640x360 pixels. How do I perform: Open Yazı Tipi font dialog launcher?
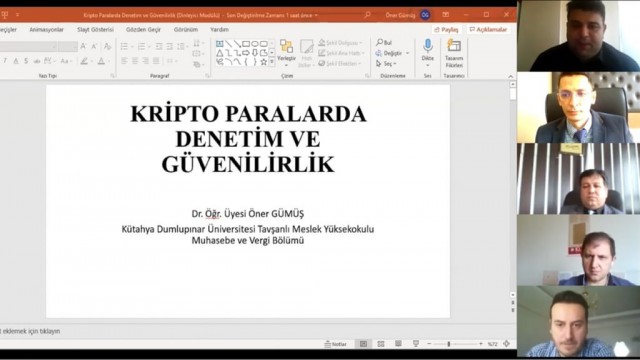(x=113, y=76)
